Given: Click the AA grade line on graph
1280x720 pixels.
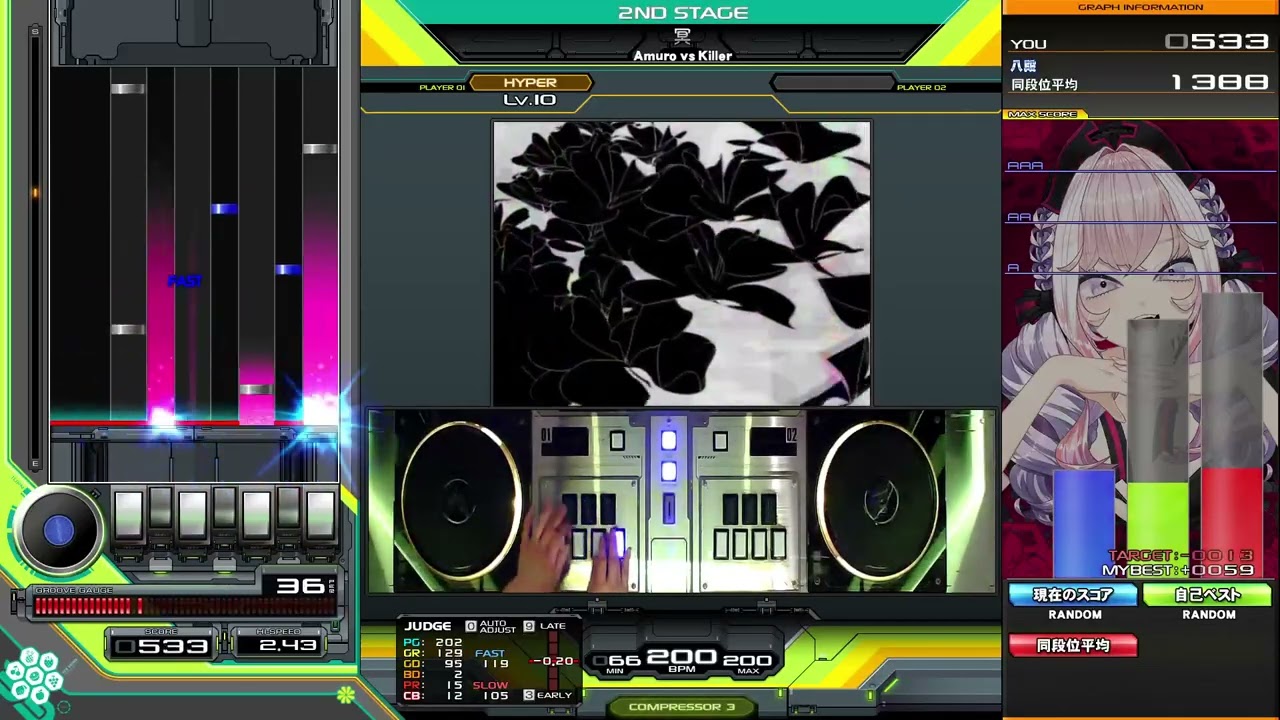Looking at the screenshot, I should (1140, 218).
